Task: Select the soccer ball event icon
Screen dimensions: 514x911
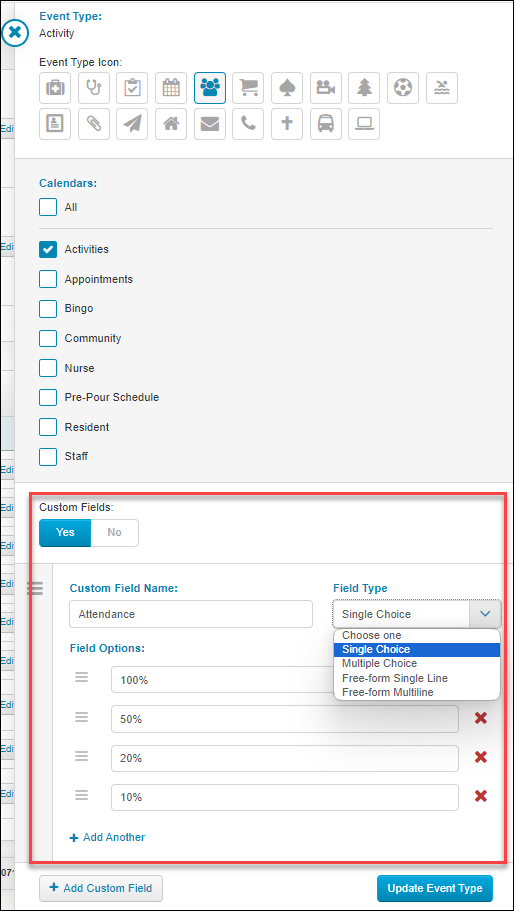Action: [402, 88]
